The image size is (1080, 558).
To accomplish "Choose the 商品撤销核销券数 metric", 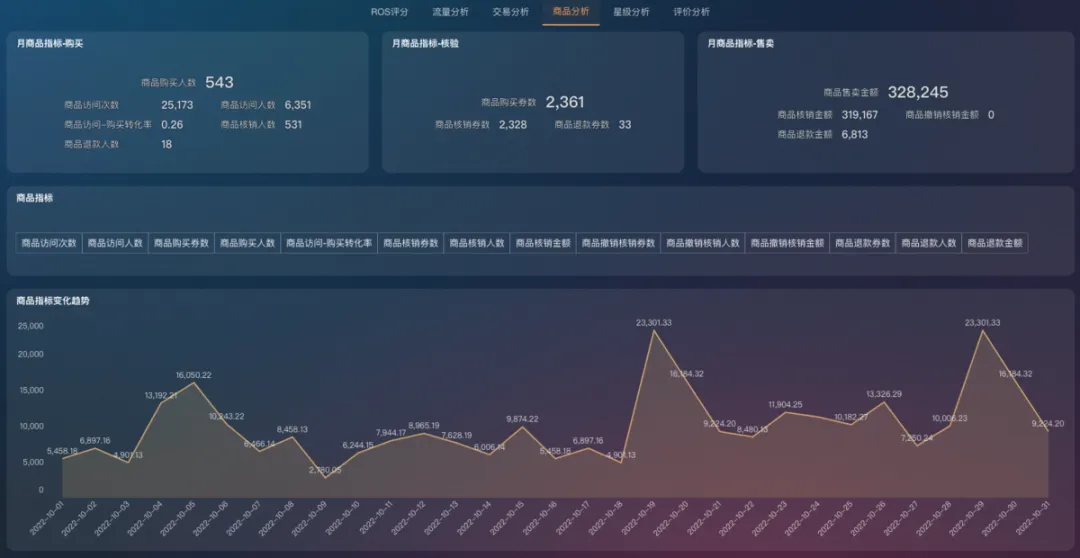I will click(618, 243).
